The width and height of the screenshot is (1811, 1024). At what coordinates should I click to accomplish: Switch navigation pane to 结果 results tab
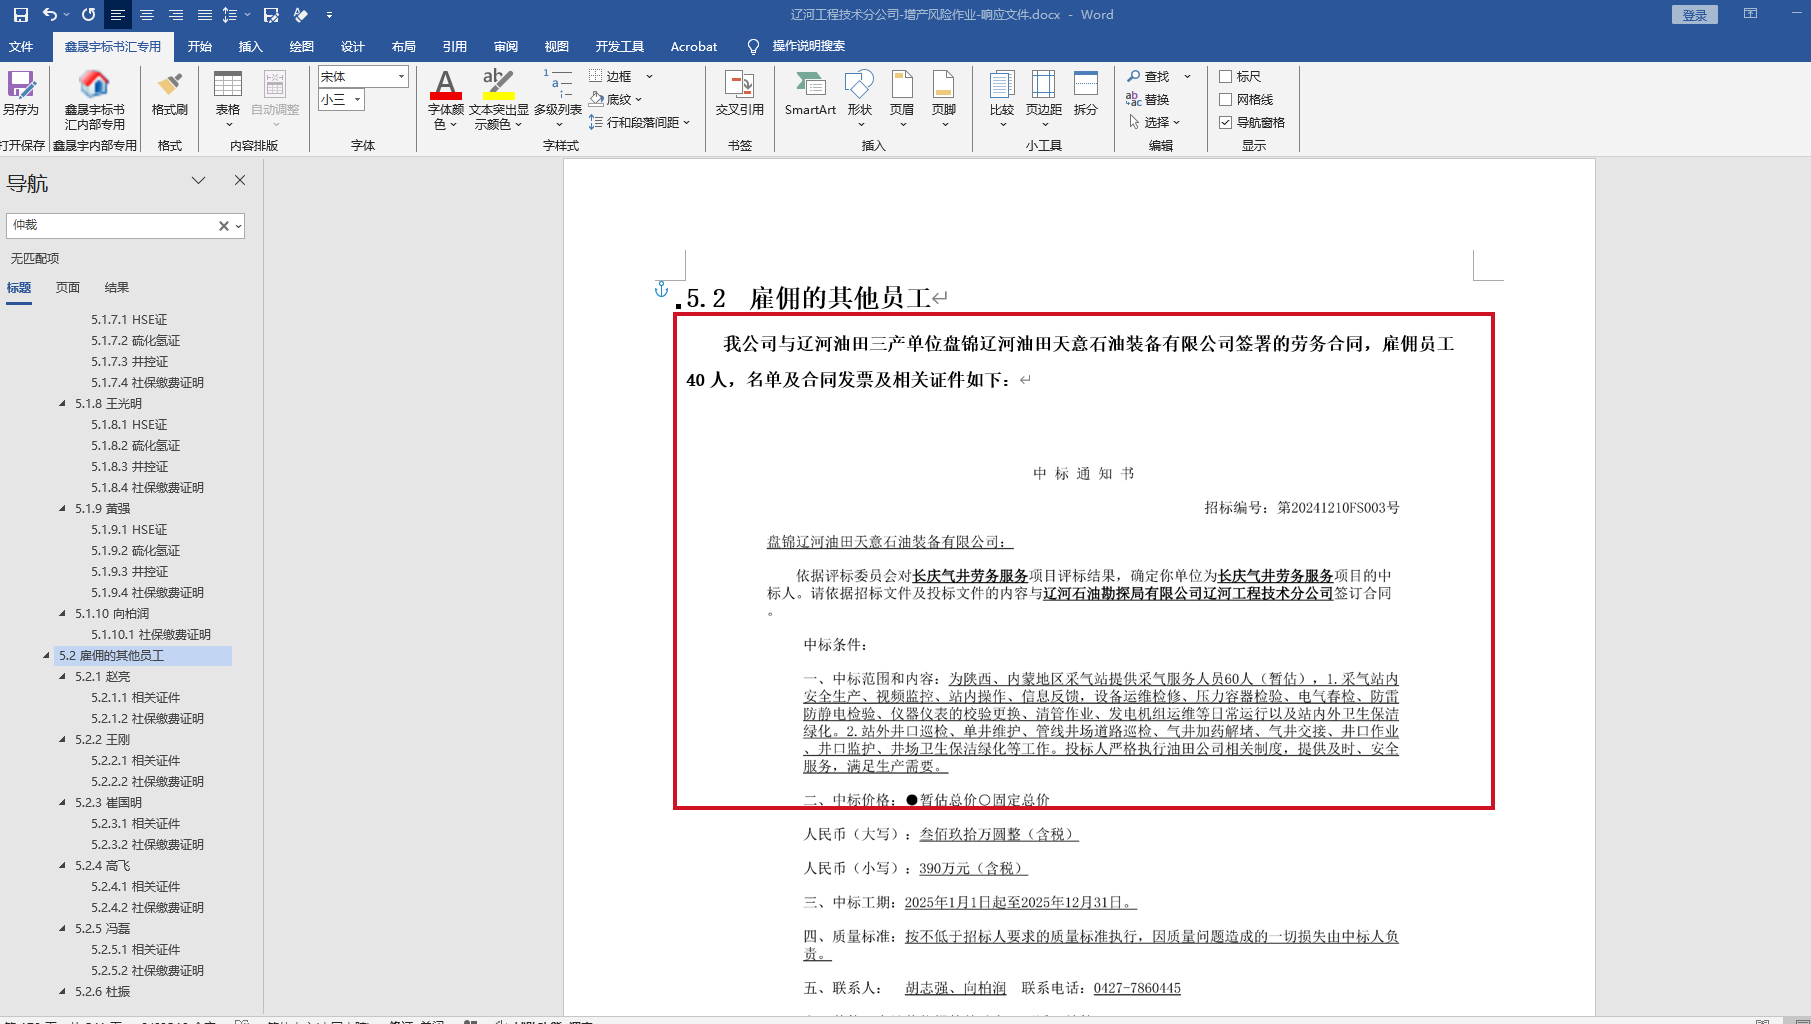coord(117,288)
